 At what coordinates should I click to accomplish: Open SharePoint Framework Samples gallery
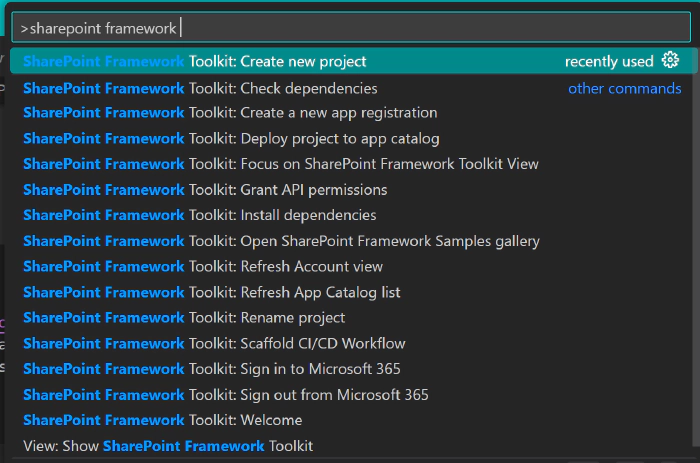click(281, 241)
